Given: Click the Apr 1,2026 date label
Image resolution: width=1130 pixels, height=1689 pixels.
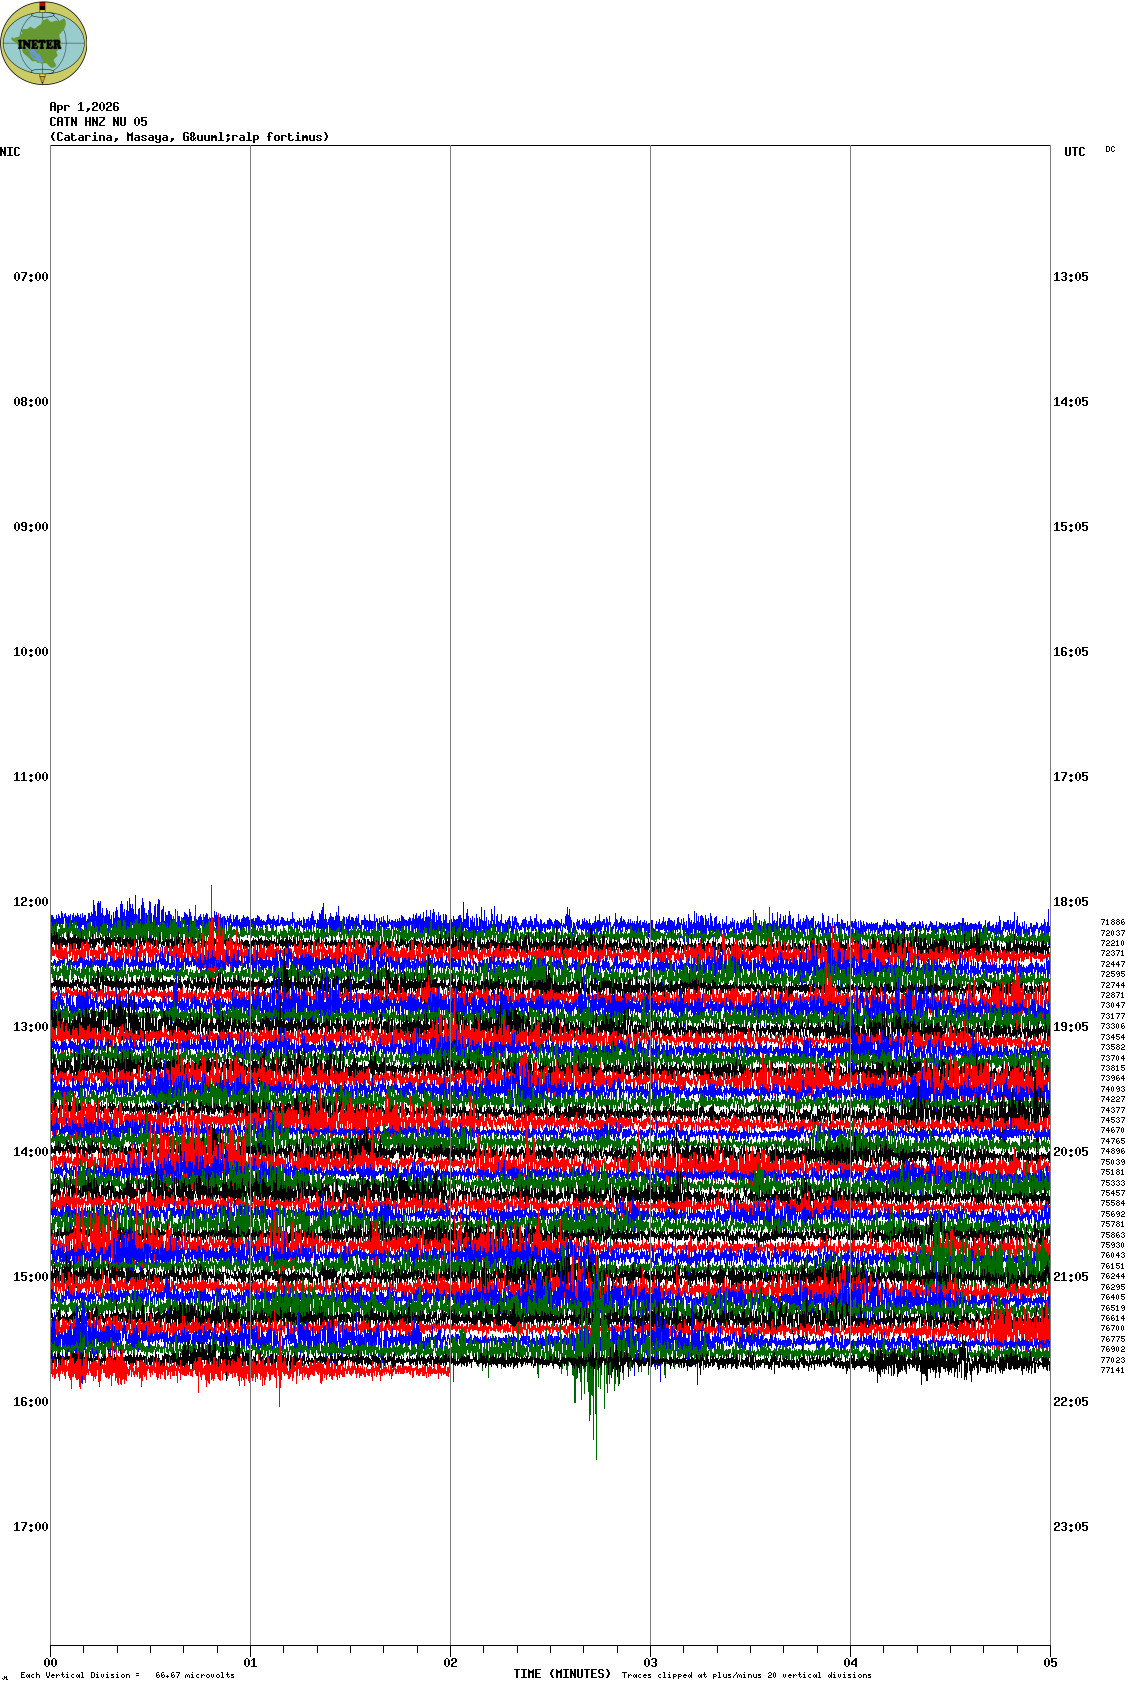Looking at the screenshot, I should (84, 107).
